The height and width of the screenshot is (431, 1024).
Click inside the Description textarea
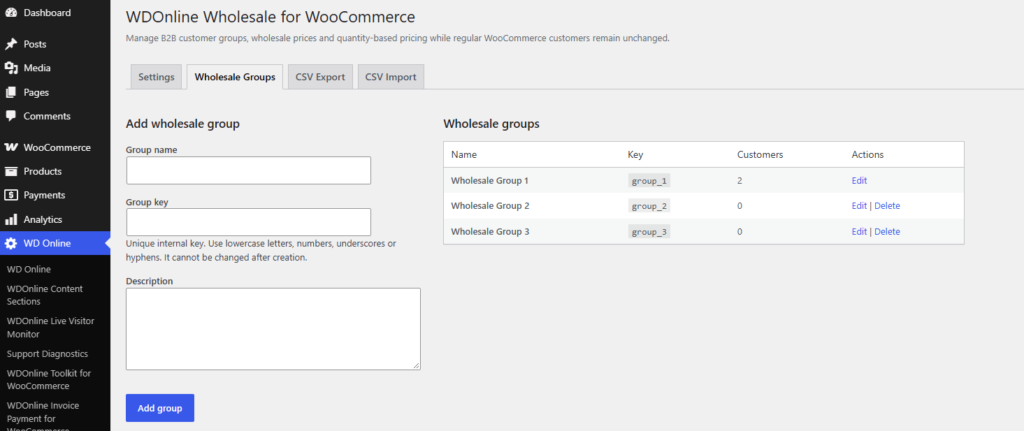tap(273, 329)
